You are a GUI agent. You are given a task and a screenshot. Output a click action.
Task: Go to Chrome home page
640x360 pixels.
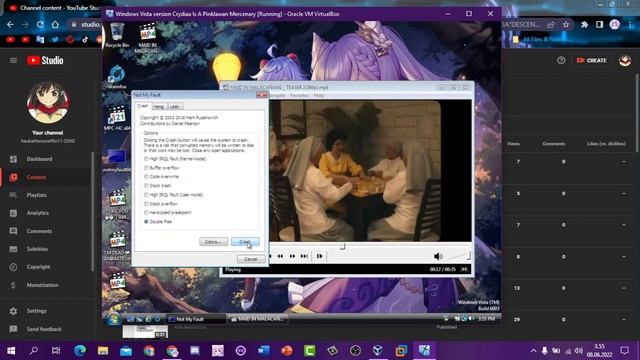coord(55,25)
